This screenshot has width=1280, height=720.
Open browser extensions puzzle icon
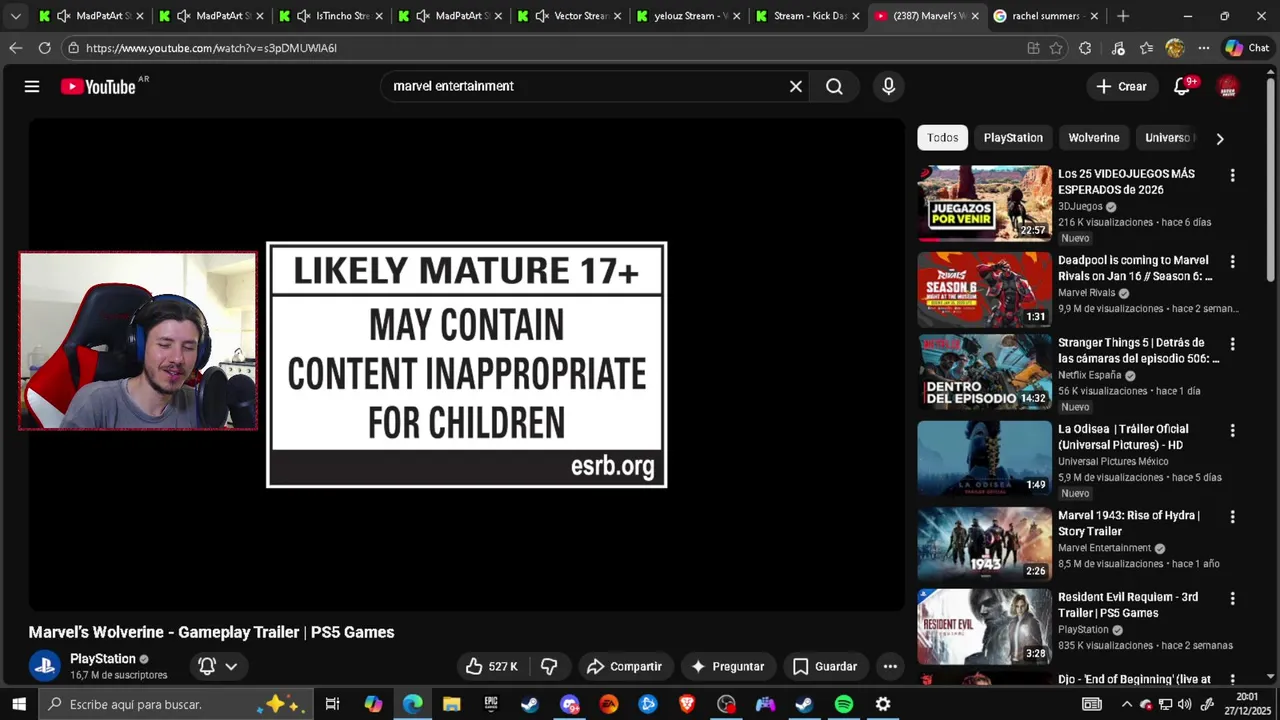[x=1085, y=48]
